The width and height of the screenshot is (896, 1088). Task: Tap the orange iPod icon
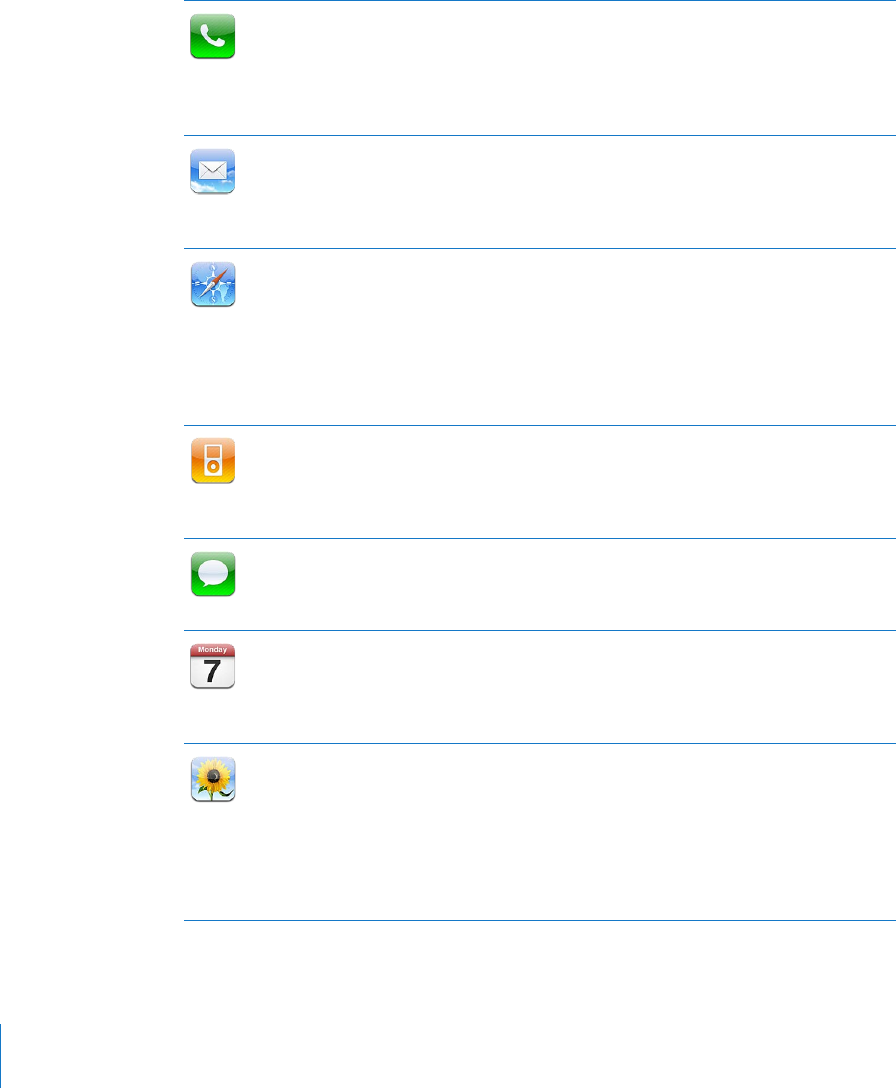213,461
